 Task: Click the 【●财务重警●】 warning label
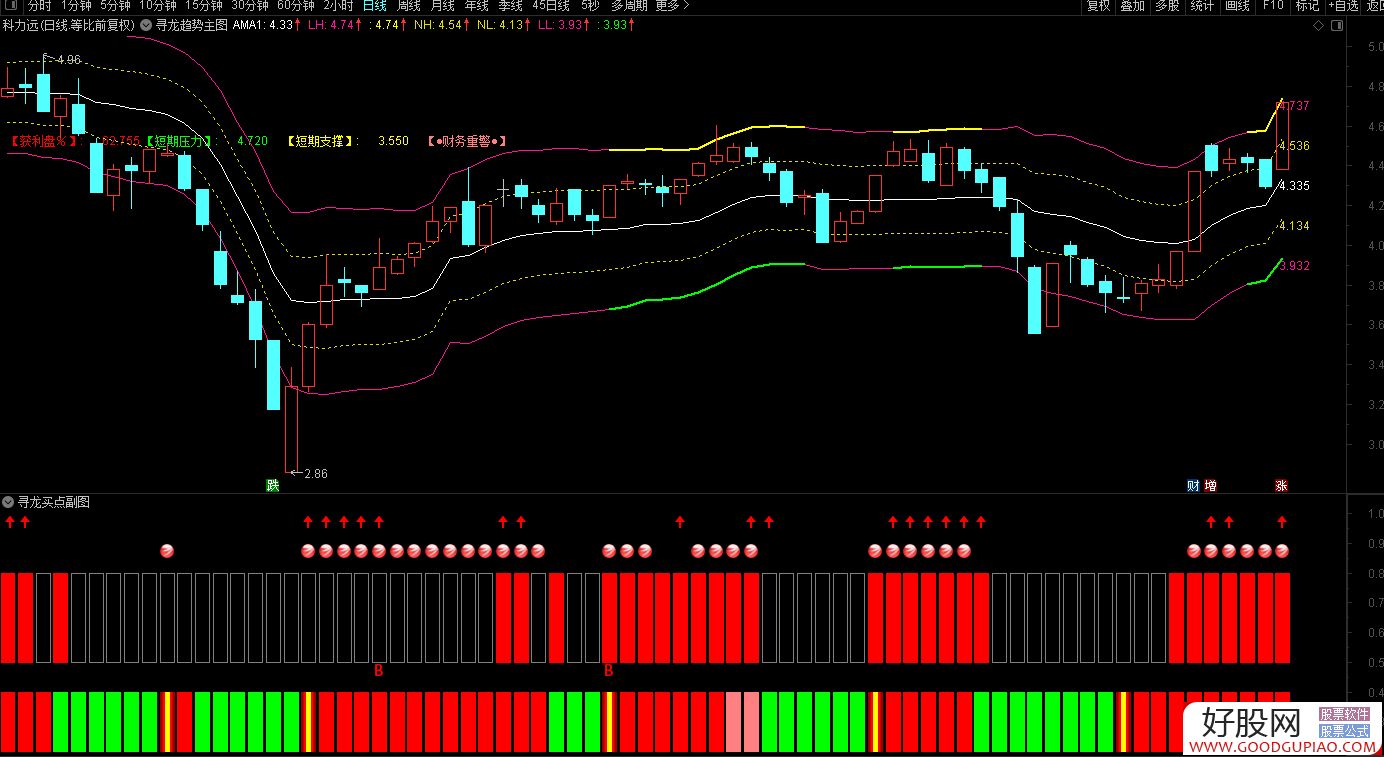pos(467,141)
